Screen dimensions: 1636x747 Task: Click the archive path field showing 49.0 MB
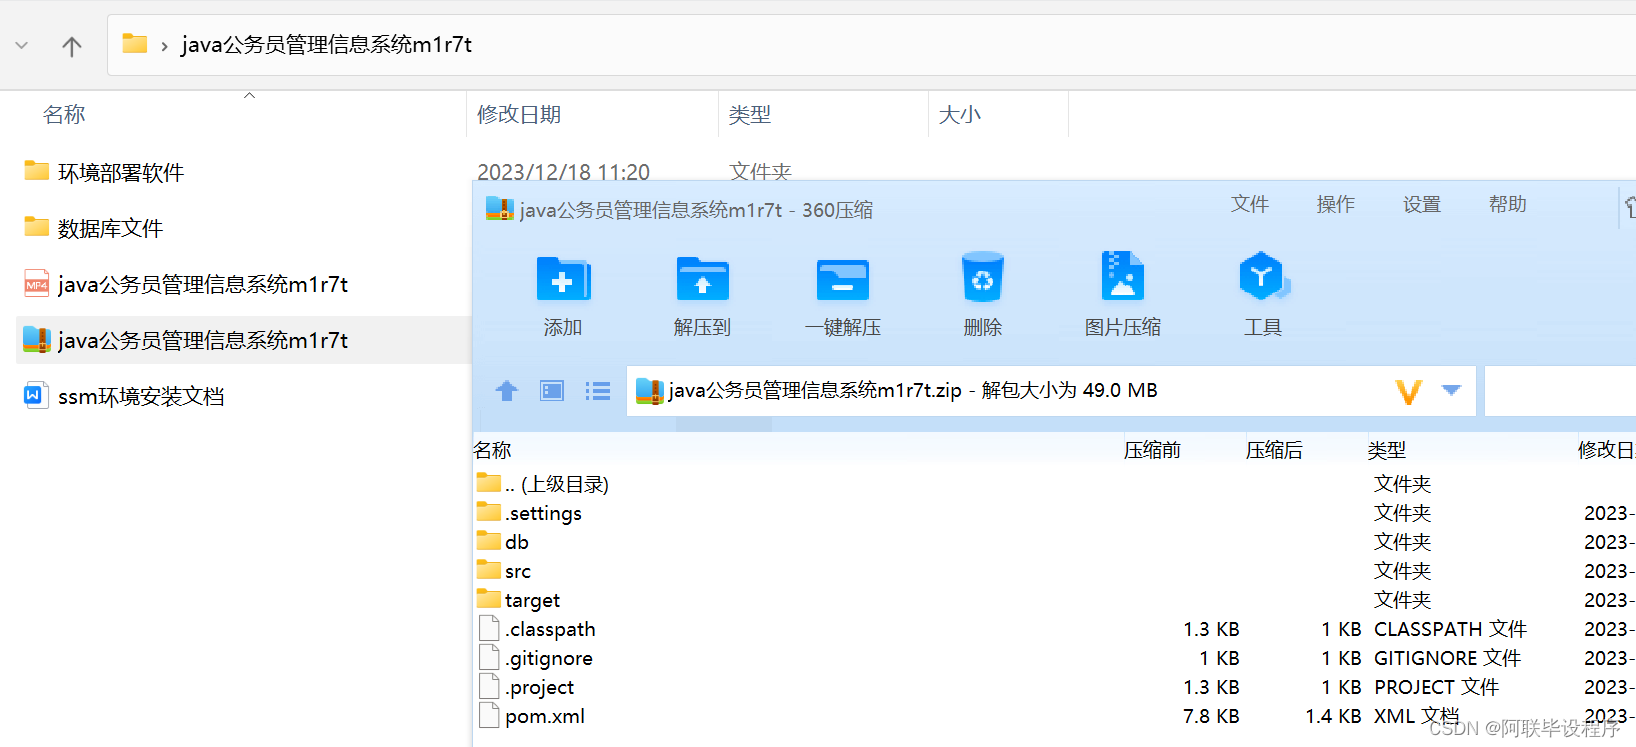tap(1051, 391)
